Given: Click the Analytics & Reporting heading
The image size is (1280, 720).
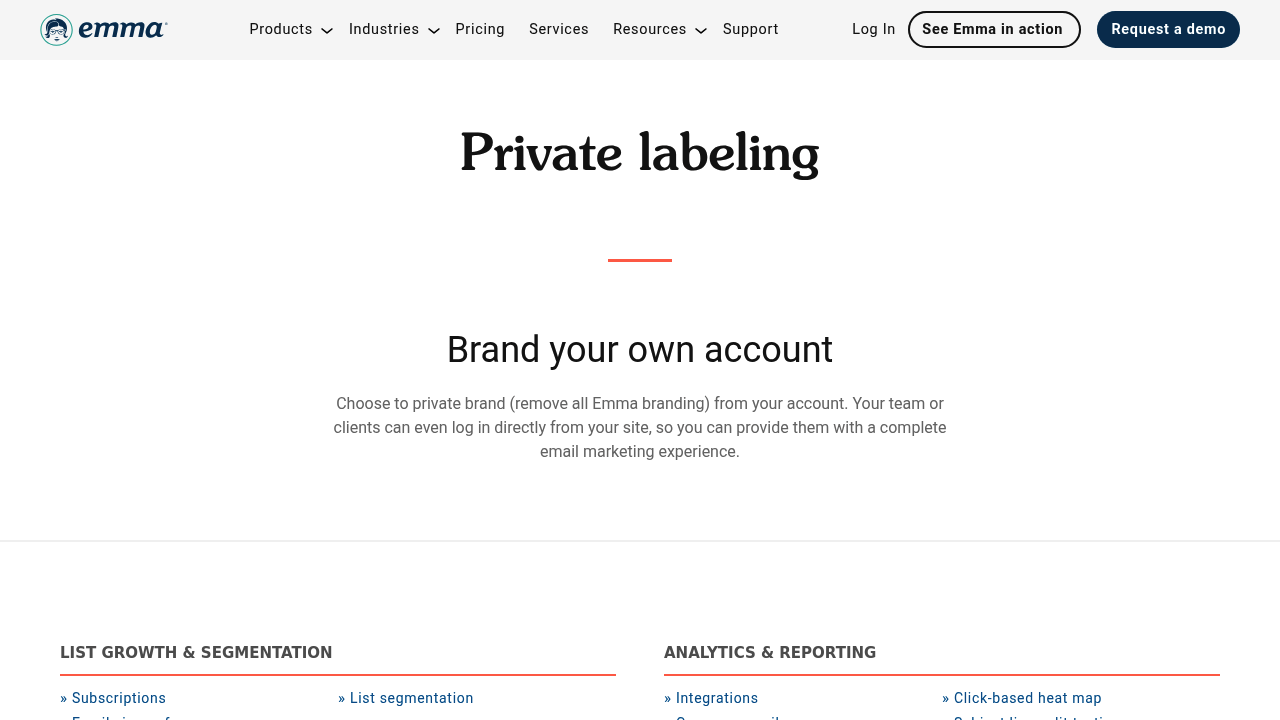Looking at the screenshot, I should tap(770, 653).
